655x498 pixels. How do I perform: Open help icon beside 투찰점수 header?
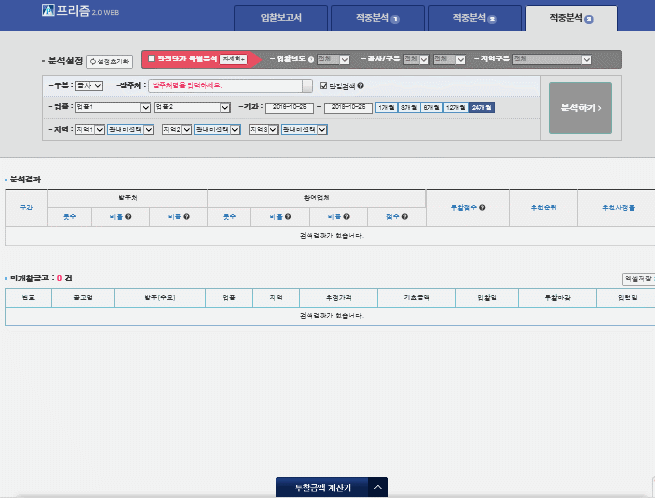click(482, 207)
